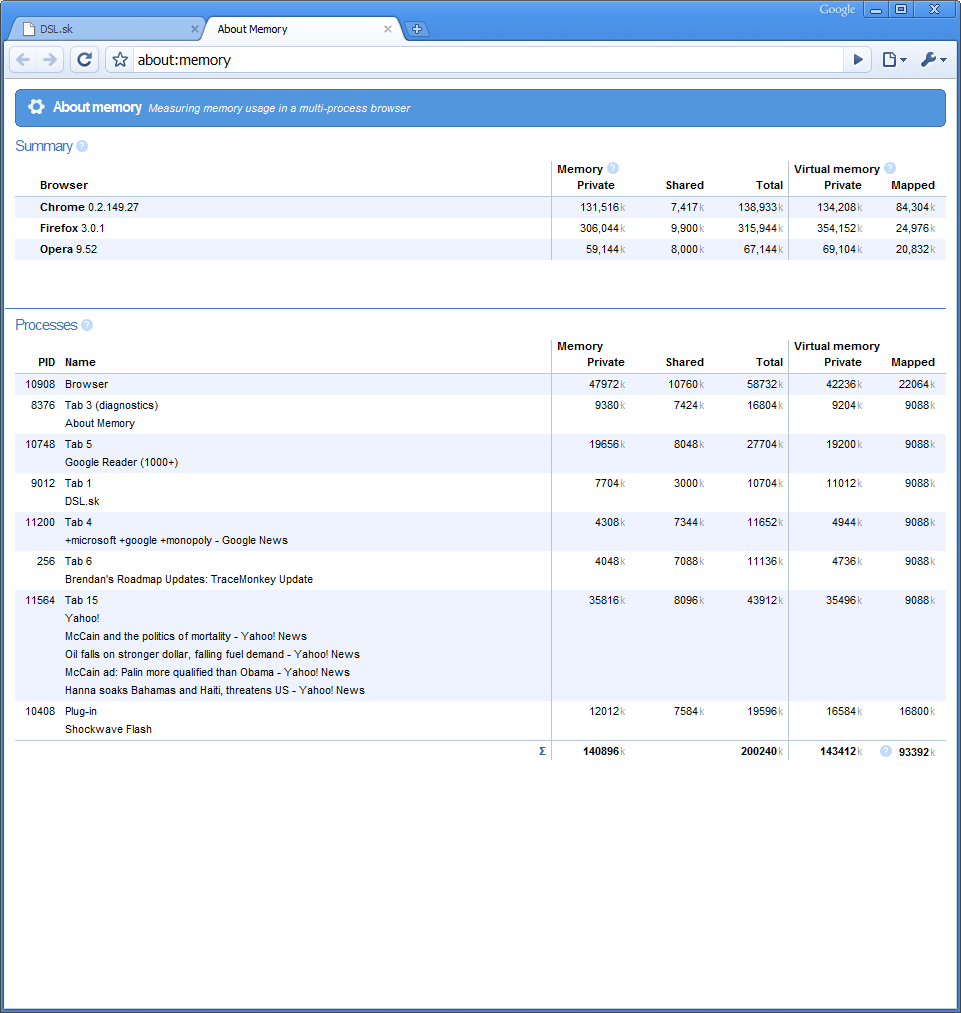Close the About Memory tab
This screenshot has width=961, height=1013.
click(388, 29)
